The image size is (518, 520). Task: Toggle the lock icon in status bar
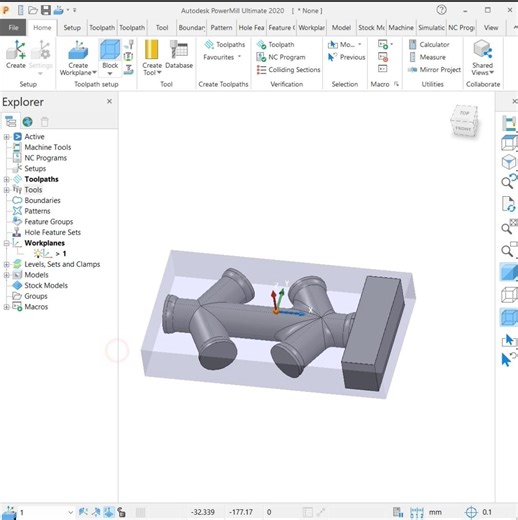point(122,512)
